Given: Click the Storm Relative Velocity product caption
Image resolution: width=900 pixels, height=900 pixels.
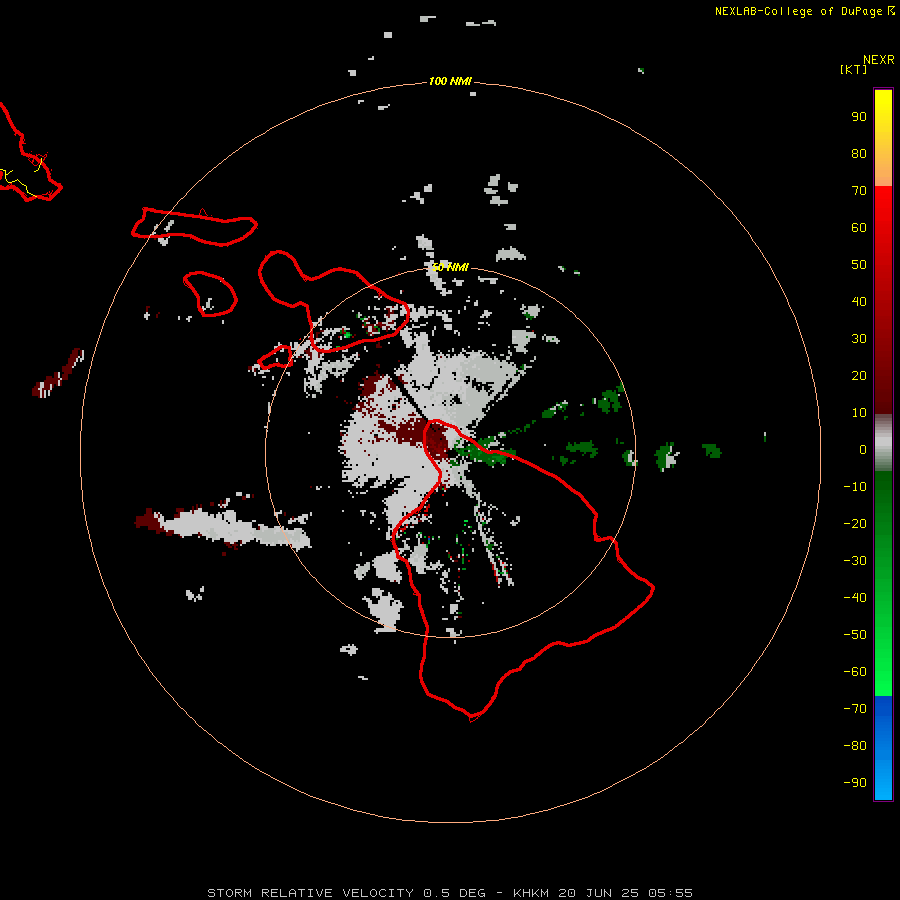Looking at the screenshot, I should pyautogui.click(x=449, y=893).
